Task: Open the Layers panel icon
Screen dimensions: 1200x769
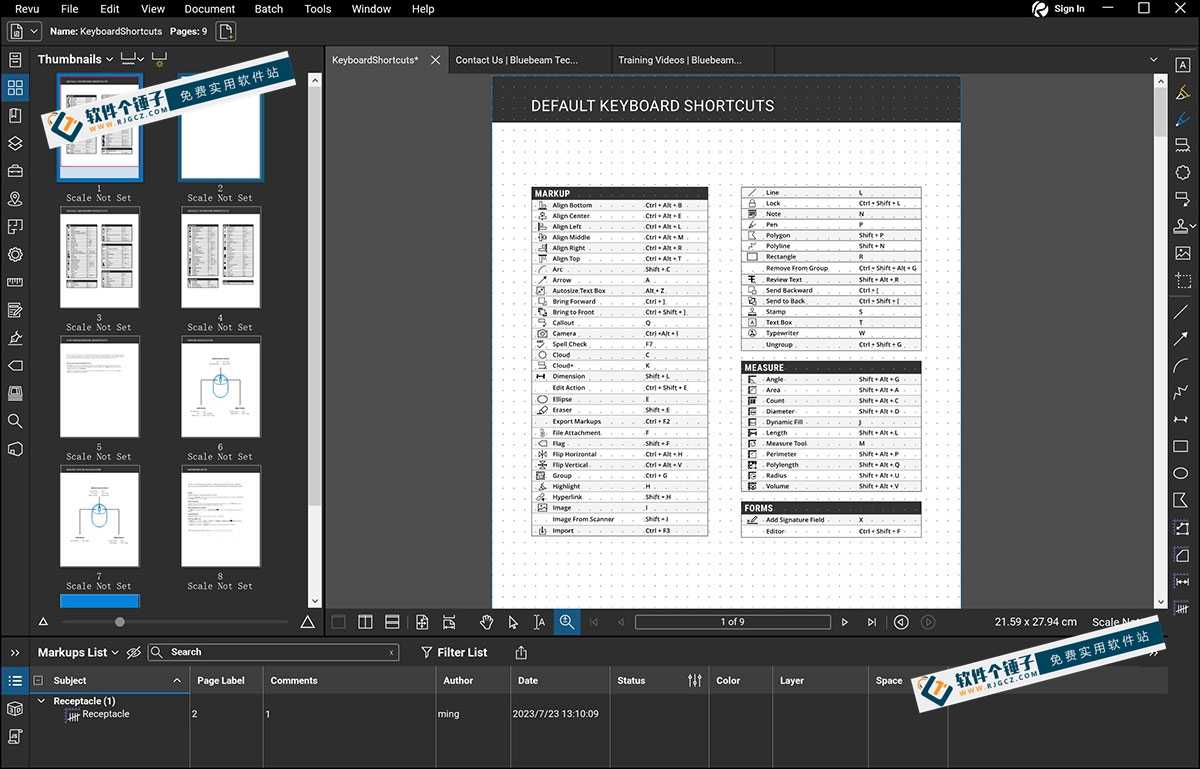Action: tap(15, 144)
